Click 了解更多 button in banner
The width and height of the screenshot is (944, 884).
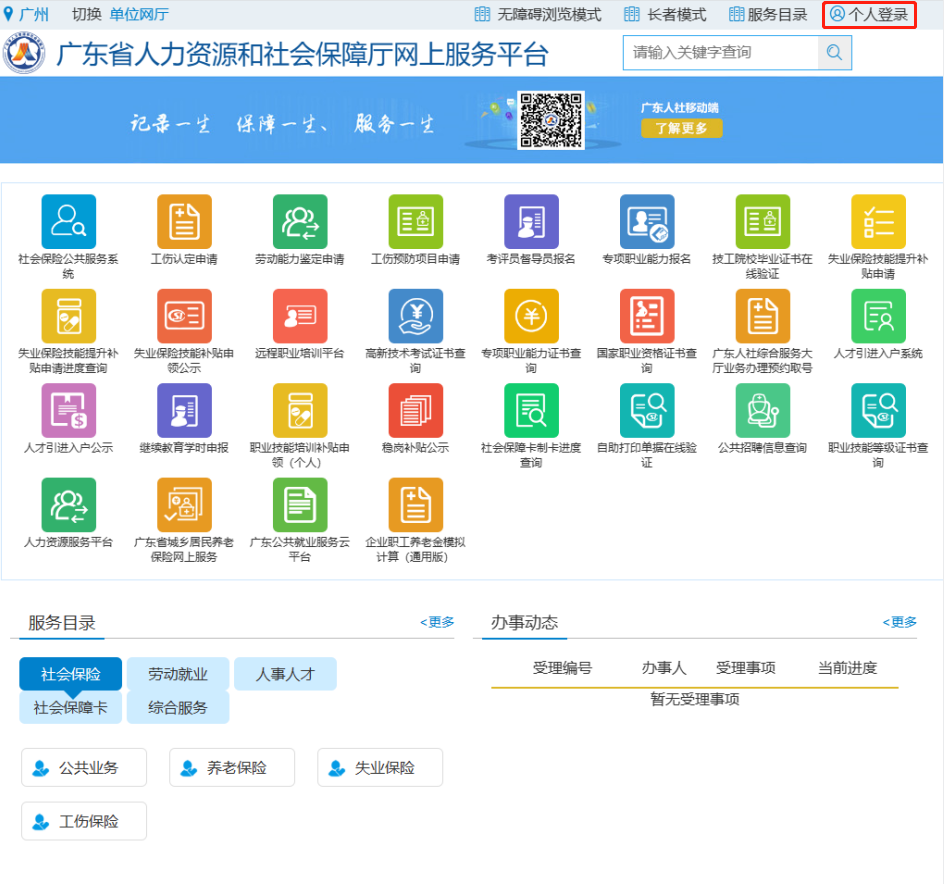pyautogui.click(x=681, y=128)
